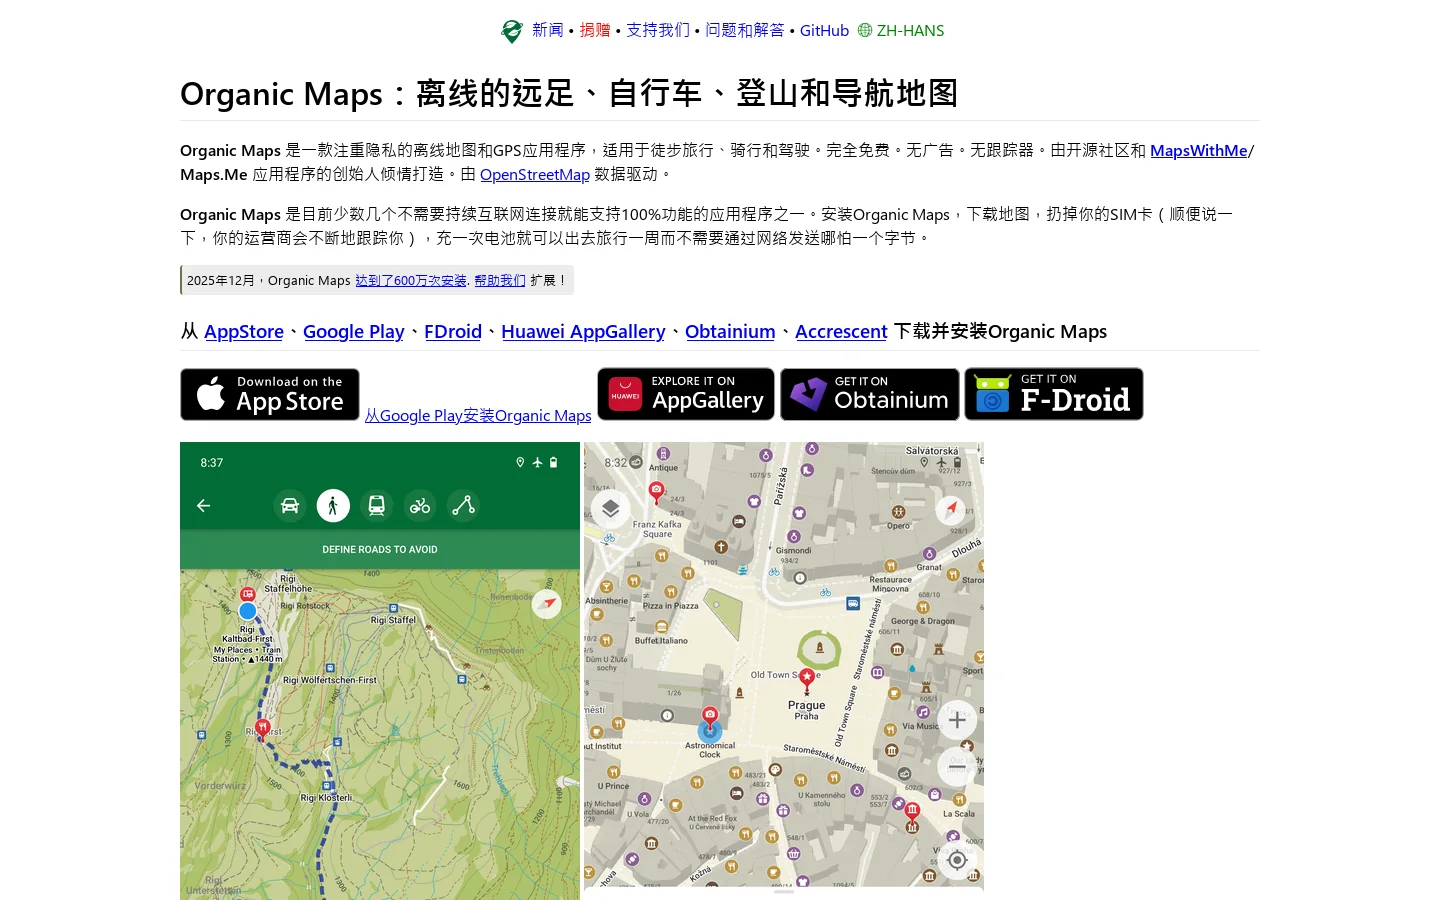Open the Accrescent text link
1440x900 pixels.
tap(841, 331)
